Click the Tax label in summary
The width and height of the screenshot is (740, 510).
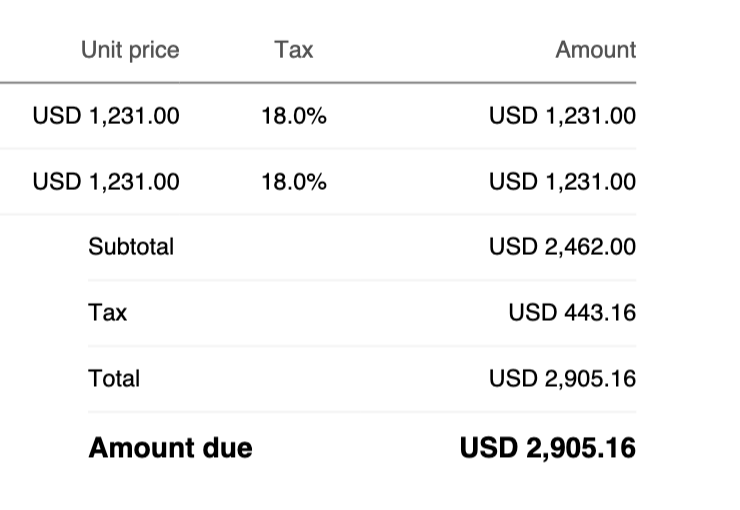click(x=108, y=313)
